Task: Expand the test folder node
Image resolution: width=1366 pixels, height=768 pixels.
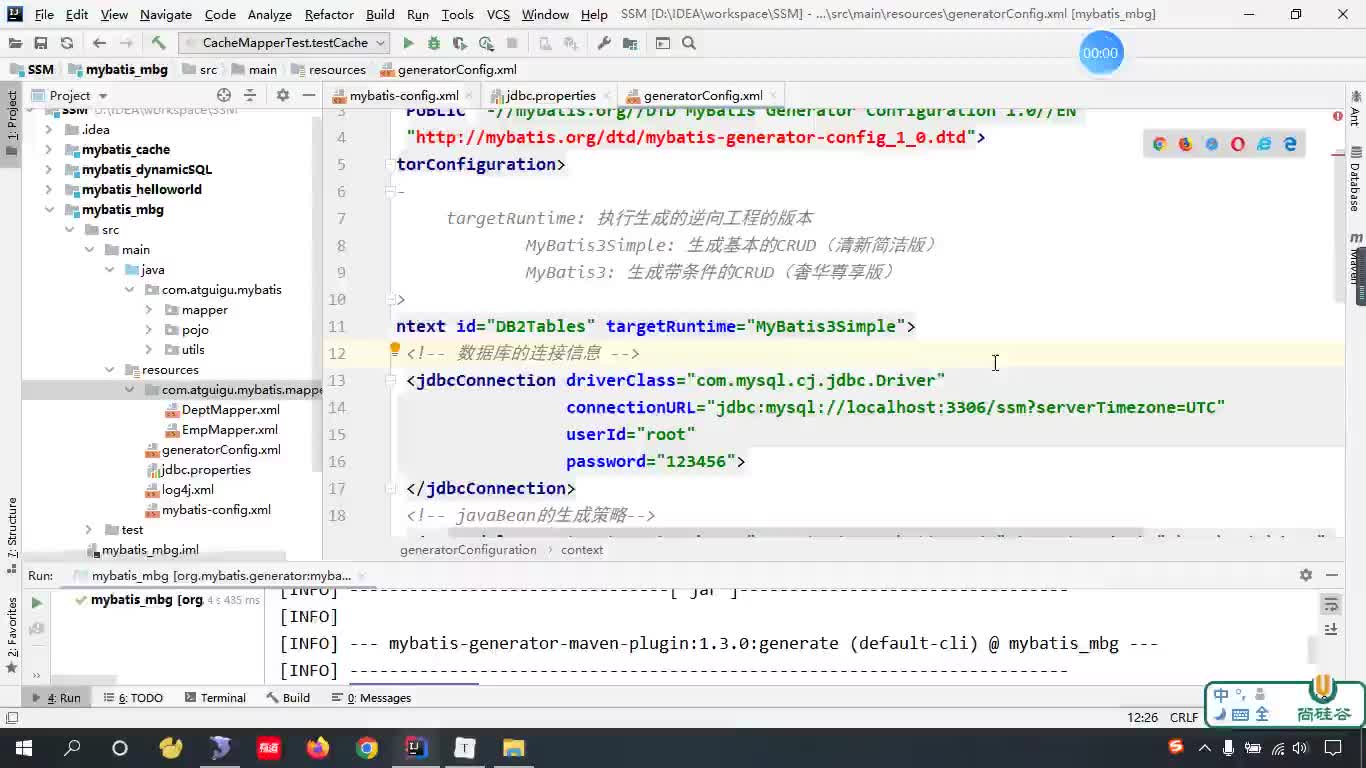Action: (89, 530)
